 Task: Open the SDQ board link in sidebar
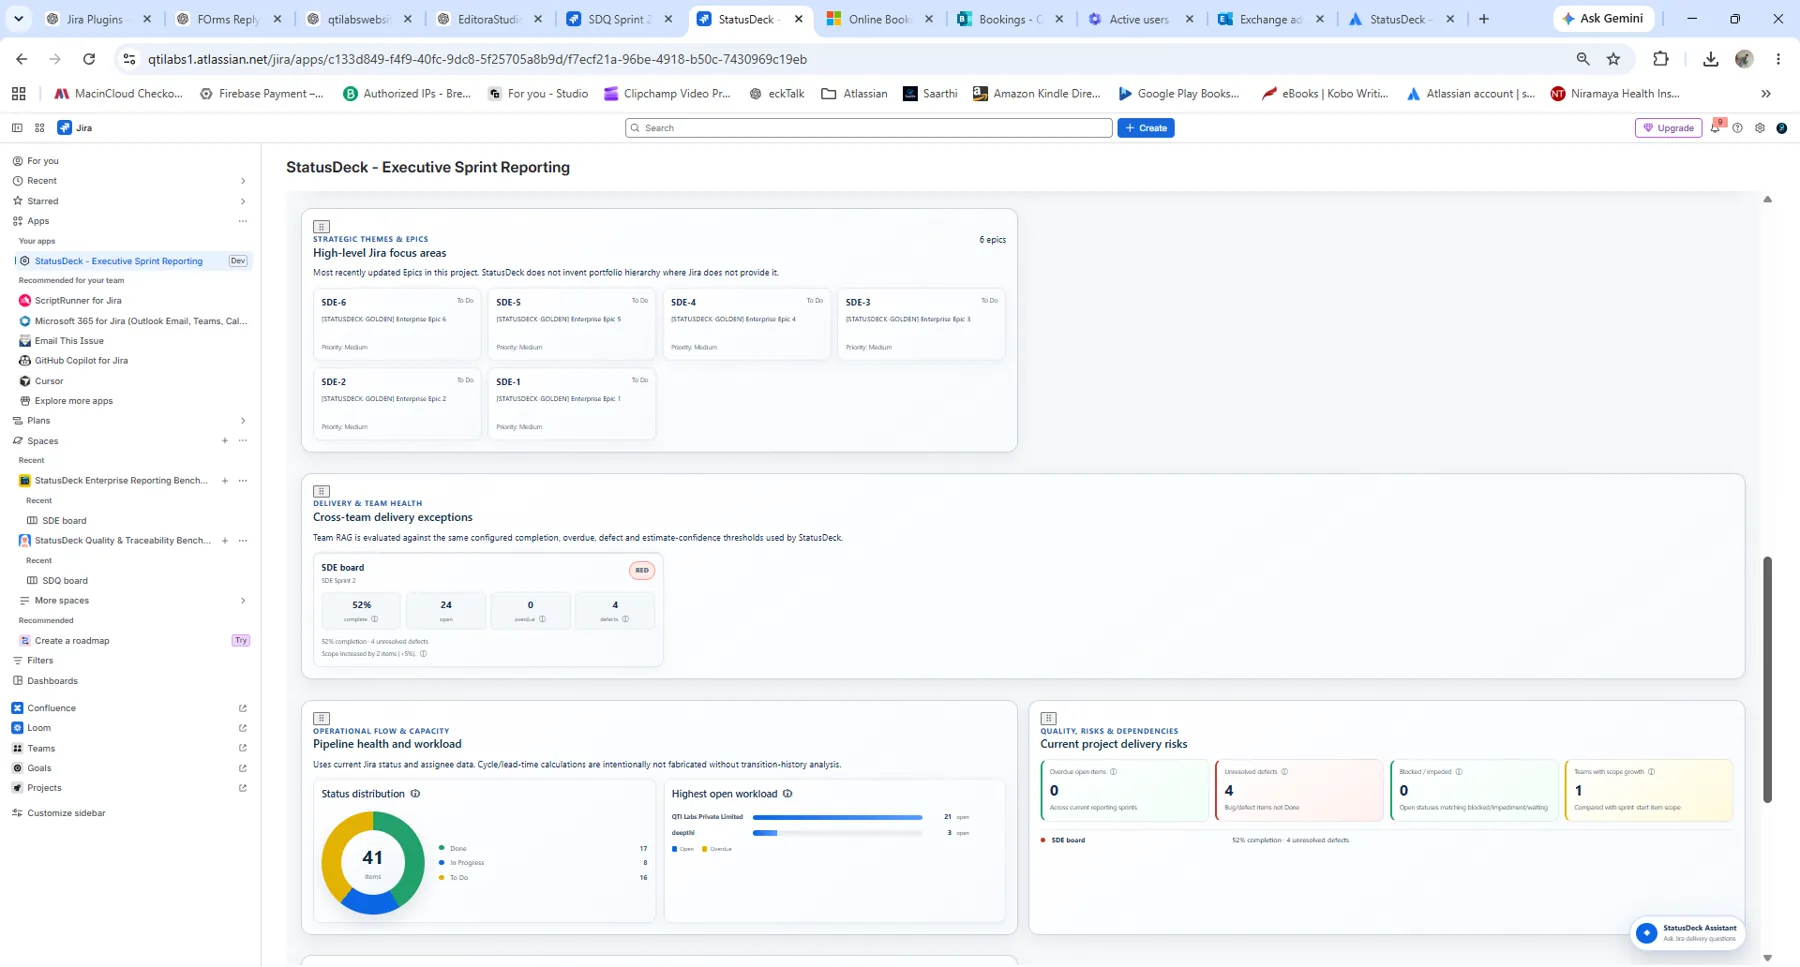(x=64, y=581)
